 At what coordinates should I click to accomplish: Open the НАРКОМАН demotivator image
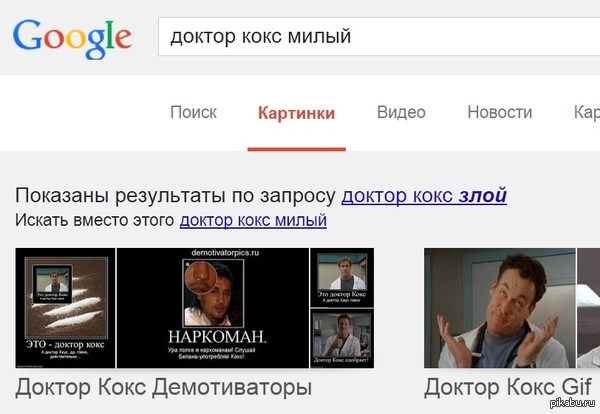213,308
